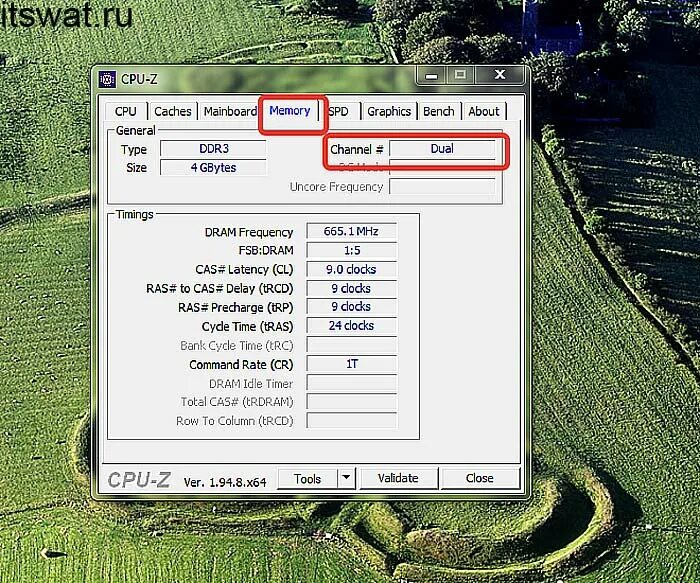This screenshot has height=583, width=700.
Task: Click the Channel # label
Action: point(357,150)
